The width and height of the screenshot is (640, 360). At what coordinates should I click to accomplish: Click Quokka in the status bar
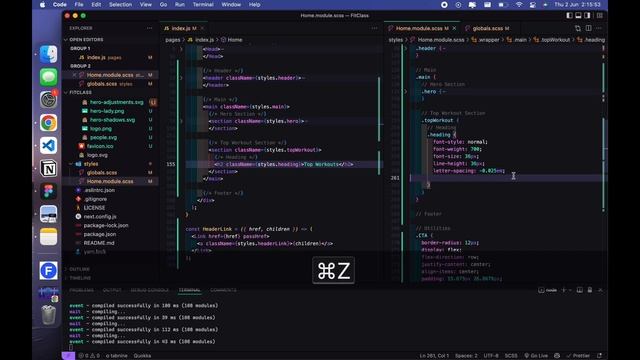142,356
